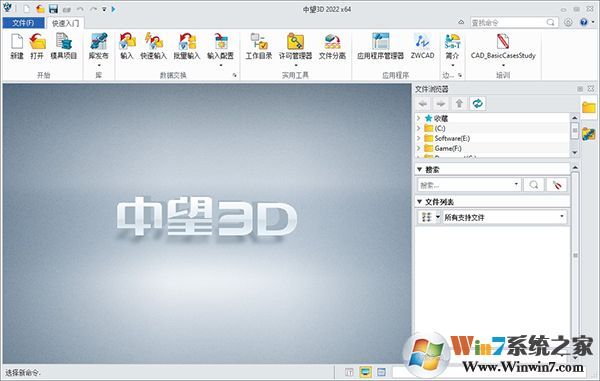Click the blue help question mark icon
600x381 pixels.
tap(584, 23)
